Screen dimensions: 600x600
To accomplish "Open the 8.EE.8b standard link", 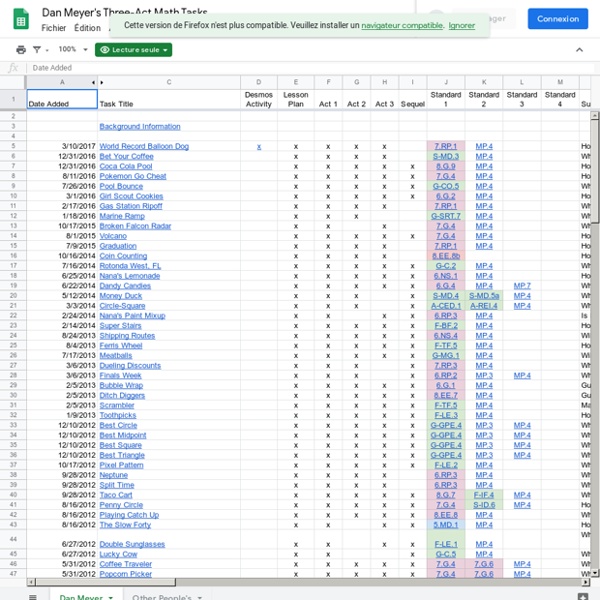I will [445, 256].
